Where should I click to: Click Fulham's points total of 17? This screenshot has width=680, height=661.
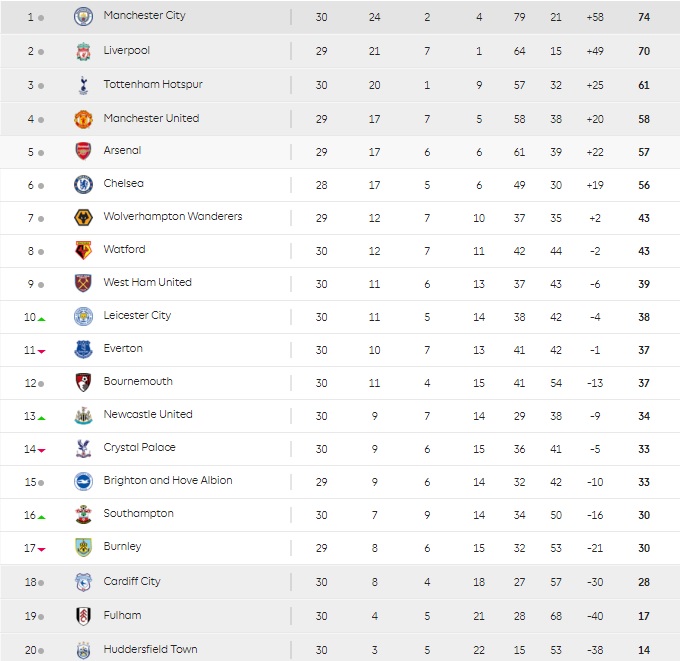[x=644, y=616]
